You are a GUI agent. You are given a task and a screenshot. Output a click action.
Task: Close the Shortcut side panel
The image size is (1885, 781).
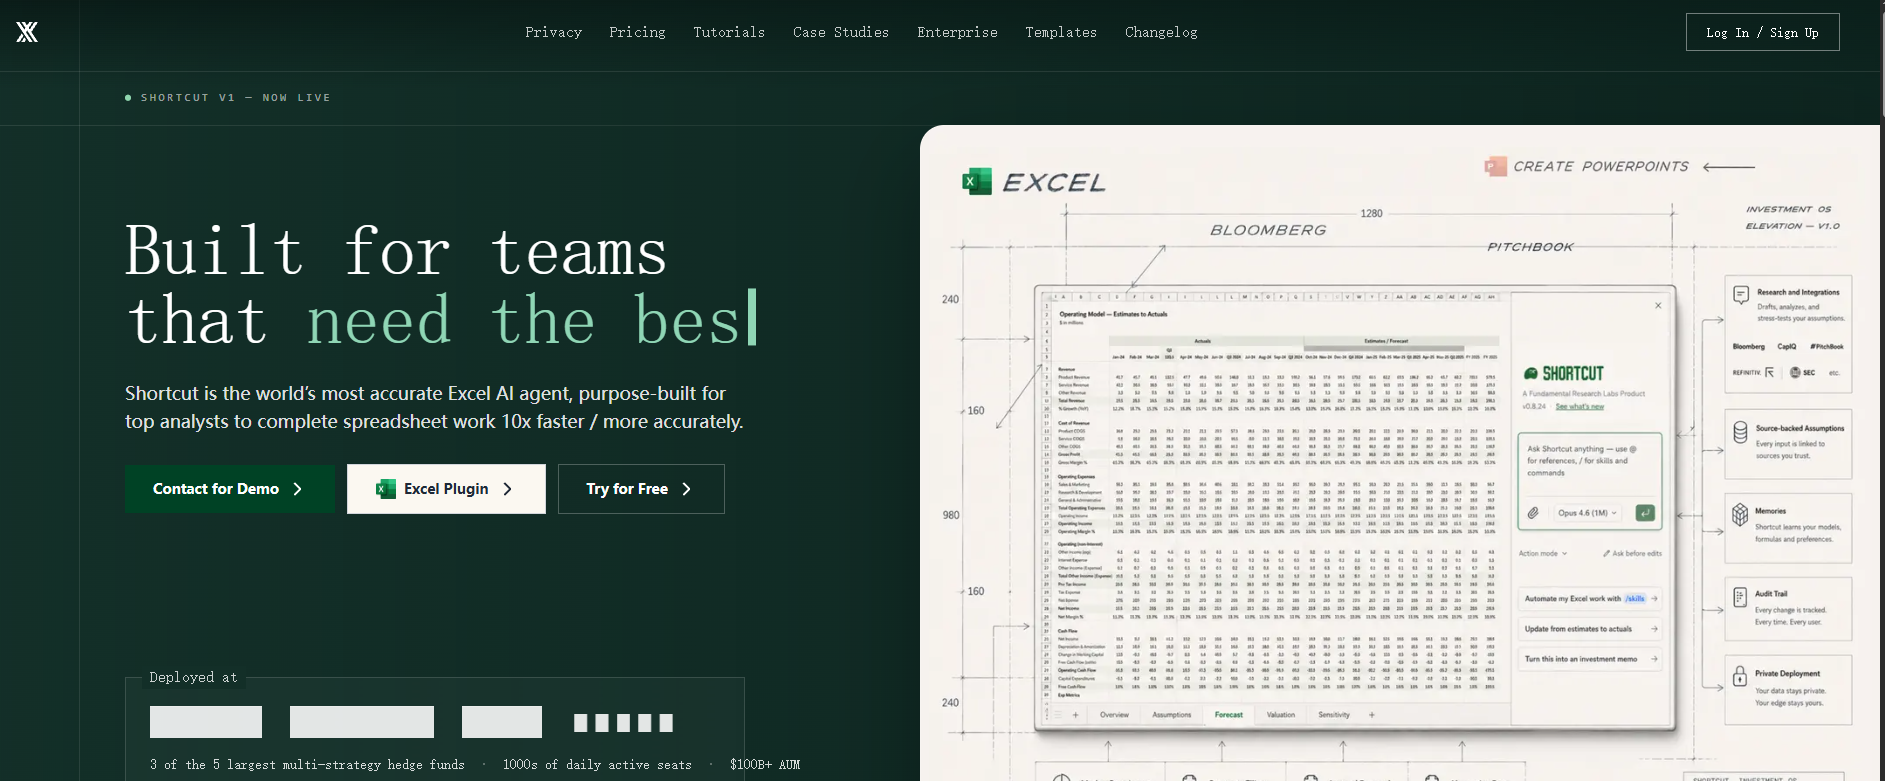tap(1658, 306)
